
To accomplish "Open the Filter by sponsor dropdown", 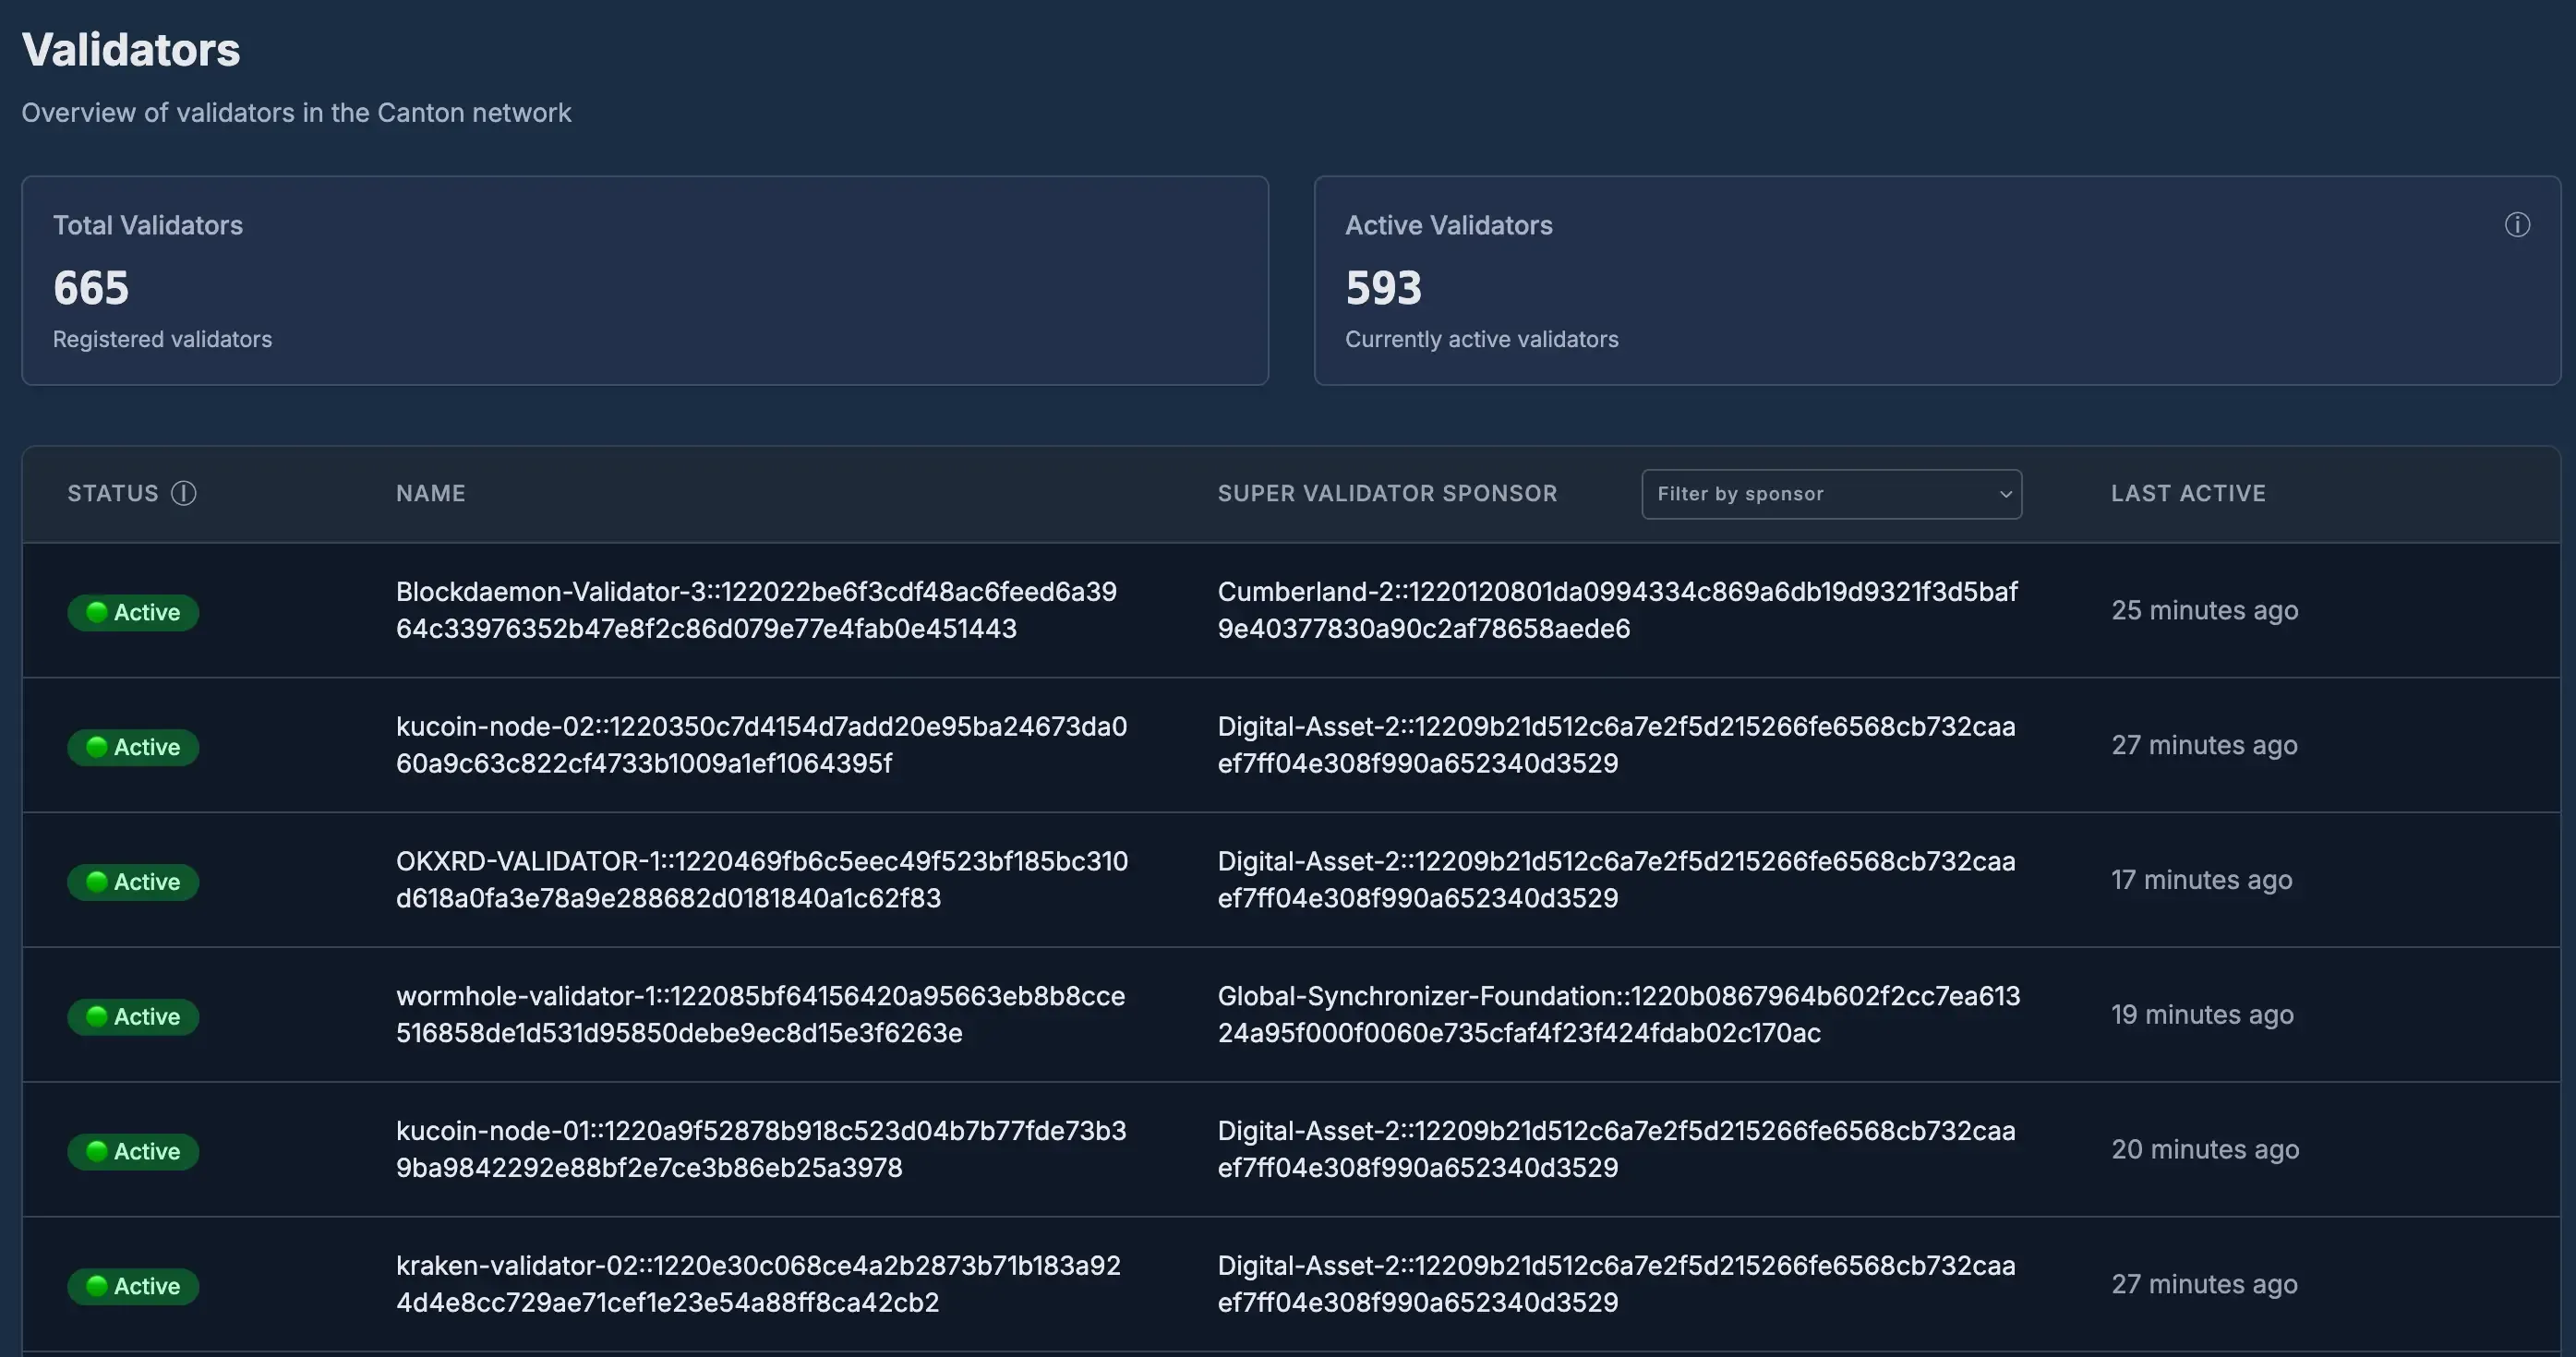I will pyautogui.click(x=1830, y=494).
